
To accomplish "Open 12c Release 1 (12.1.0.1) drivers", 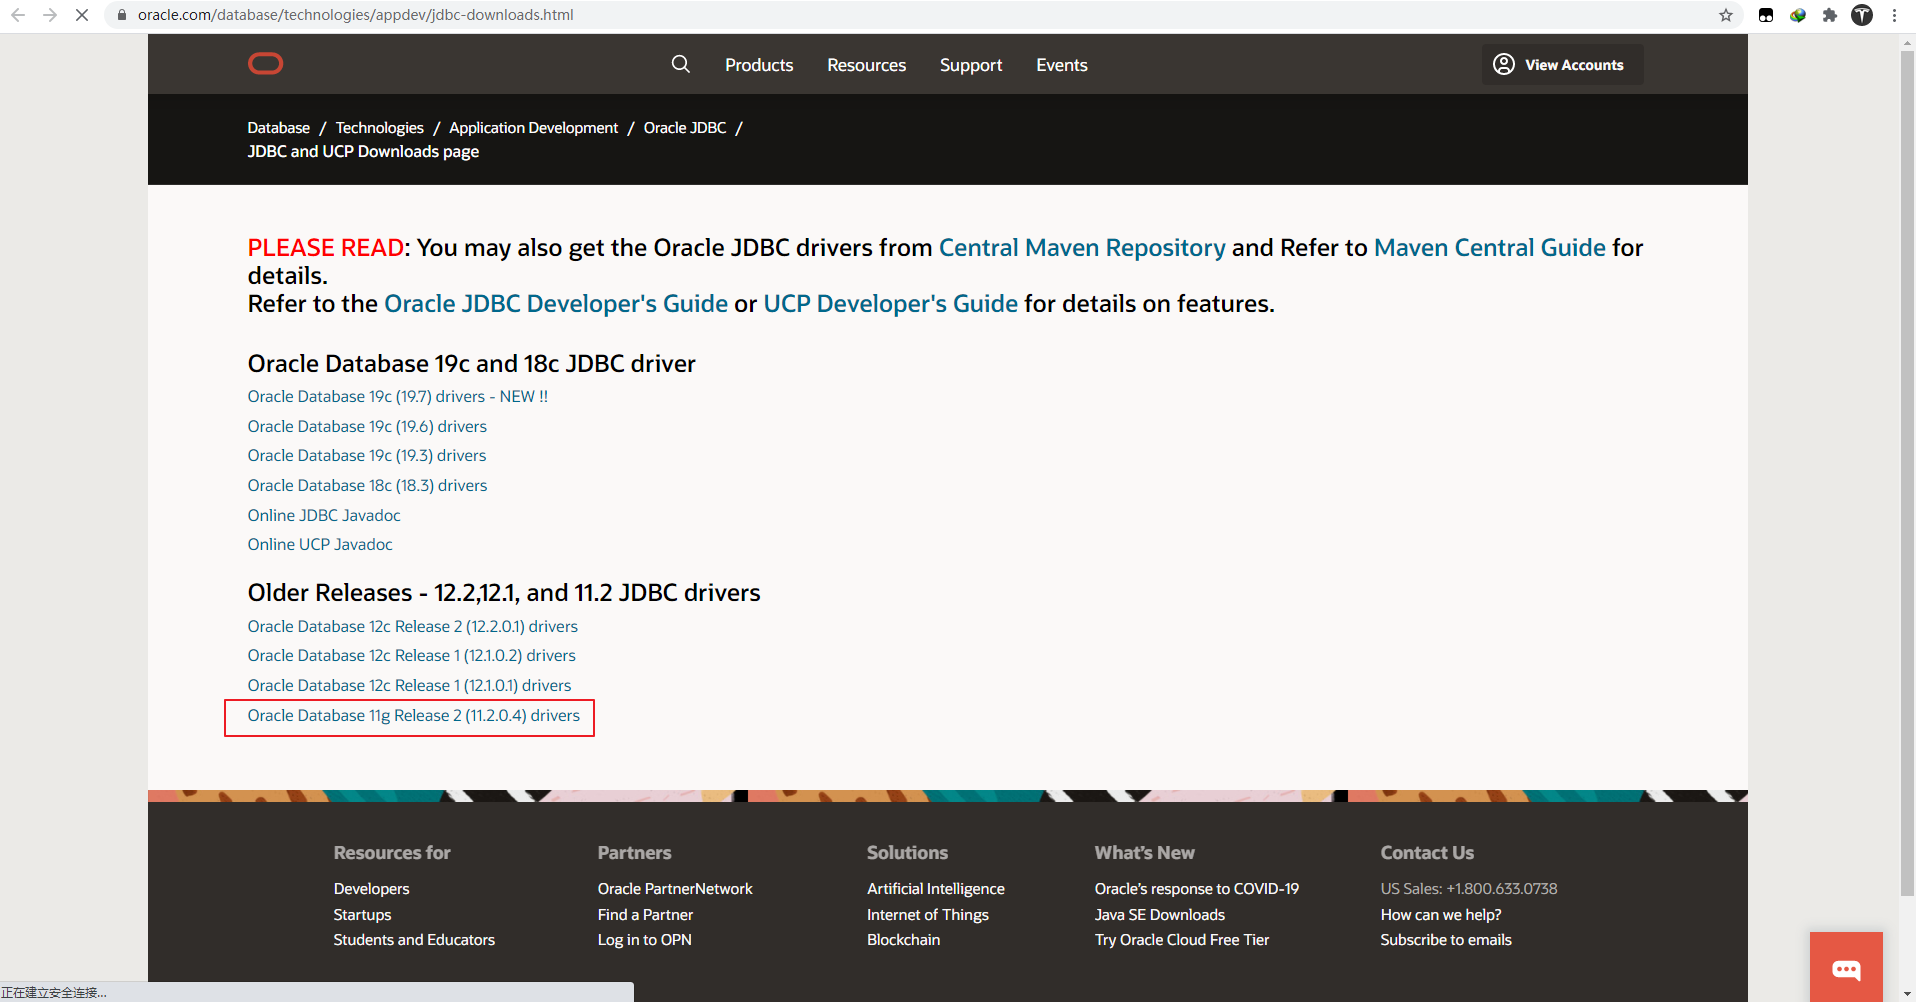I will coord(409,685).
